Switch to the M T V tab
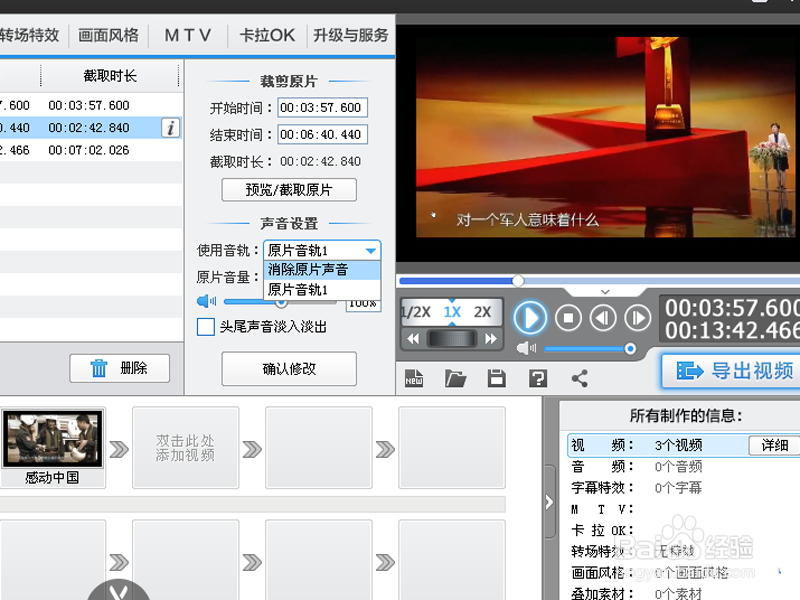 [187, 35]
